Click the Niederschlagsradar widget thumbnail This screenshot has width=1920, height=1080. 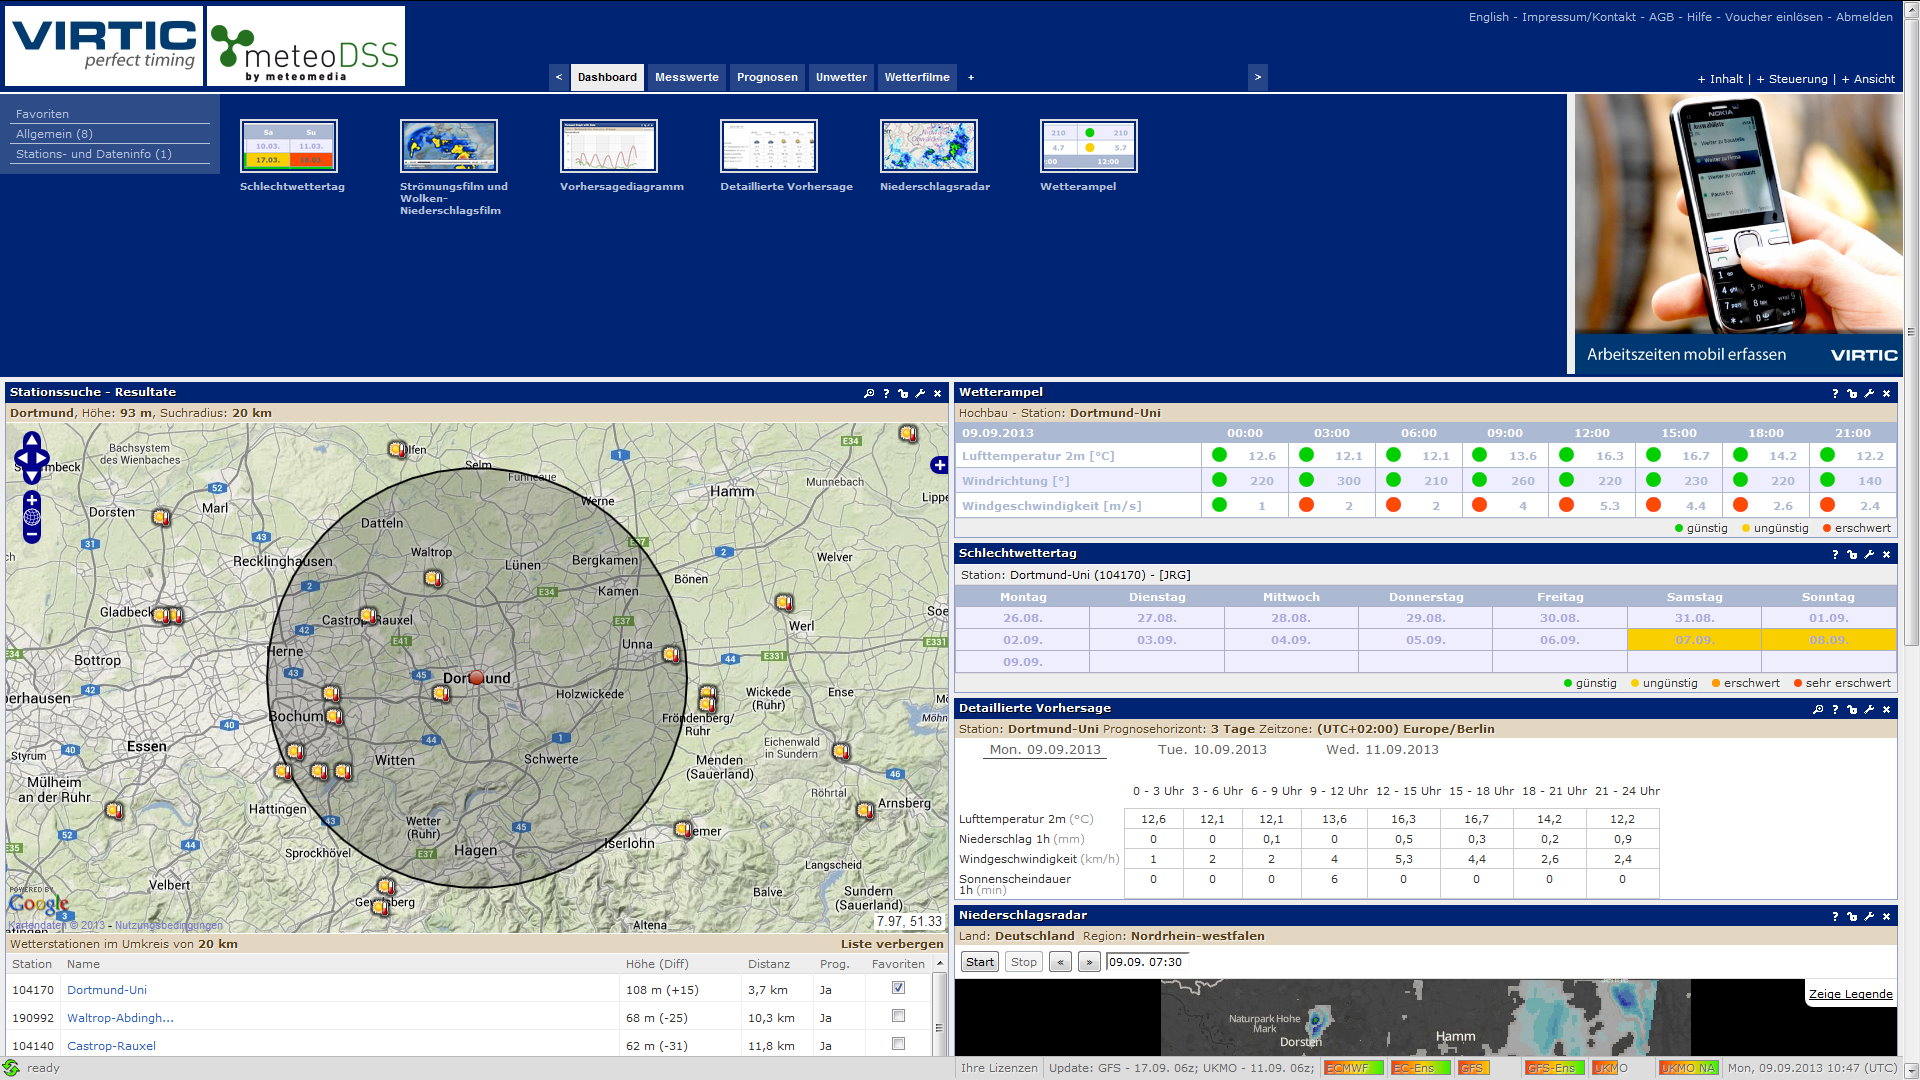coord(928,146)
